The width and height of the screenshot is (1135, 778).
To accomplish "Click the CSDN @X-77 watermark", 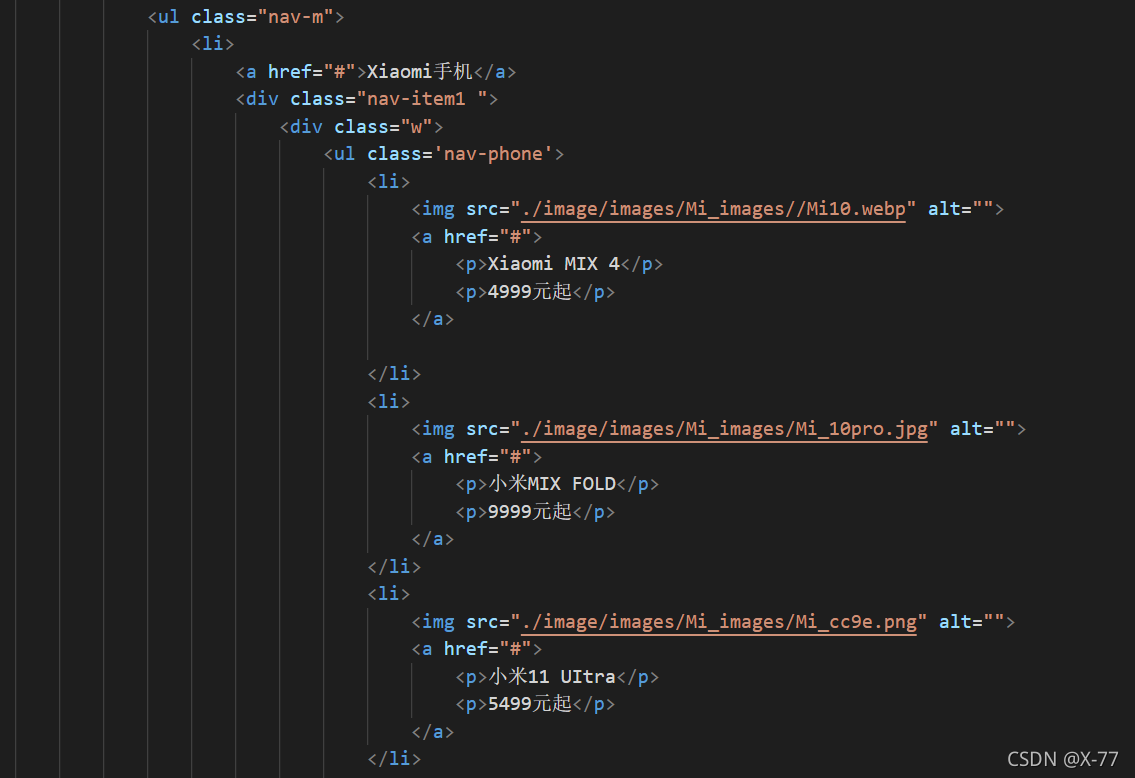I will click(1063, 759).
